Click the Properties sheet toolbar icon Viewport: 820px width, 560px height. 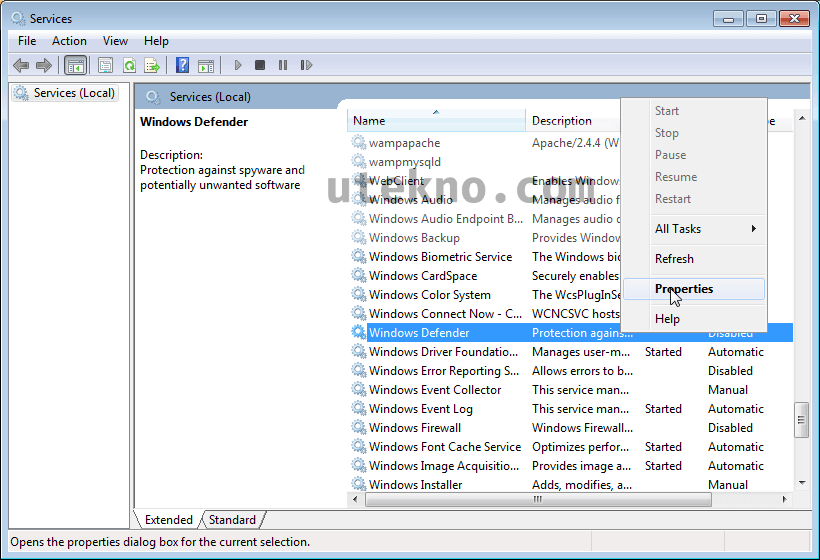tap(106, 65)
